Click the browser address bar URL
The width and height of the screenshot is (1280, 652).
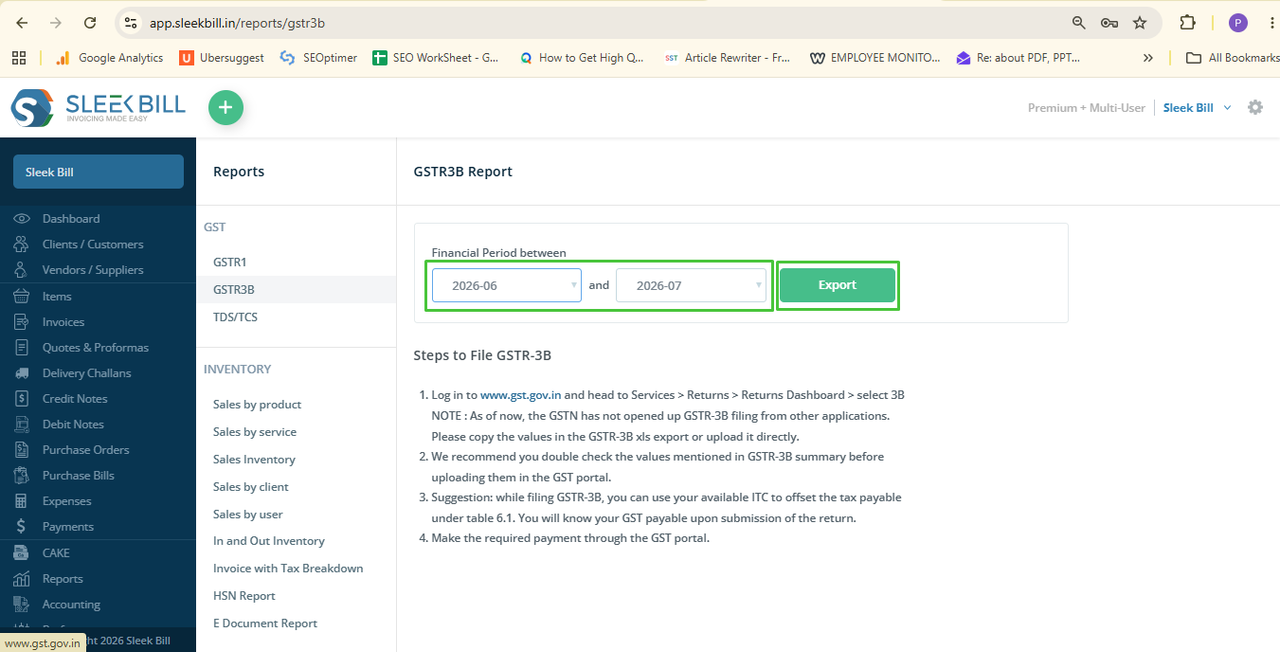pyautogui.click(x=237, y=22)
